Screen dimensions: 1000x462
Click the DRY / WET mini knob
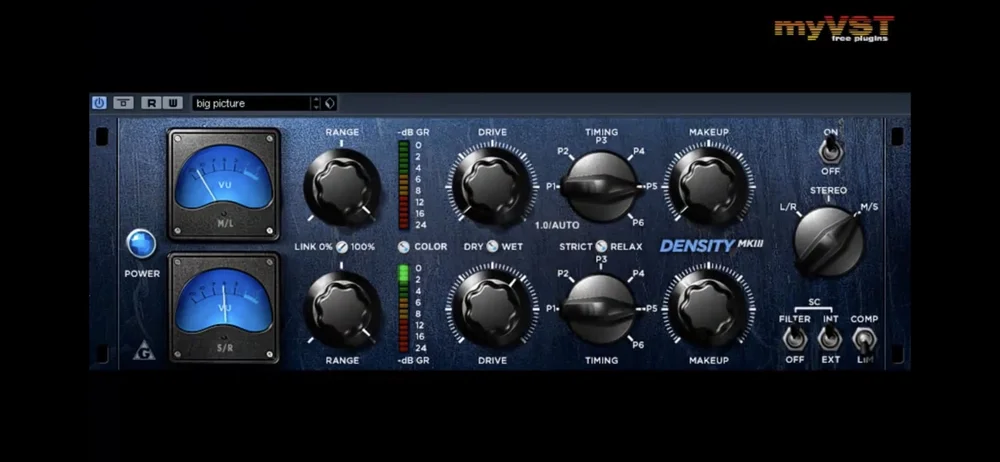[492, 246]
